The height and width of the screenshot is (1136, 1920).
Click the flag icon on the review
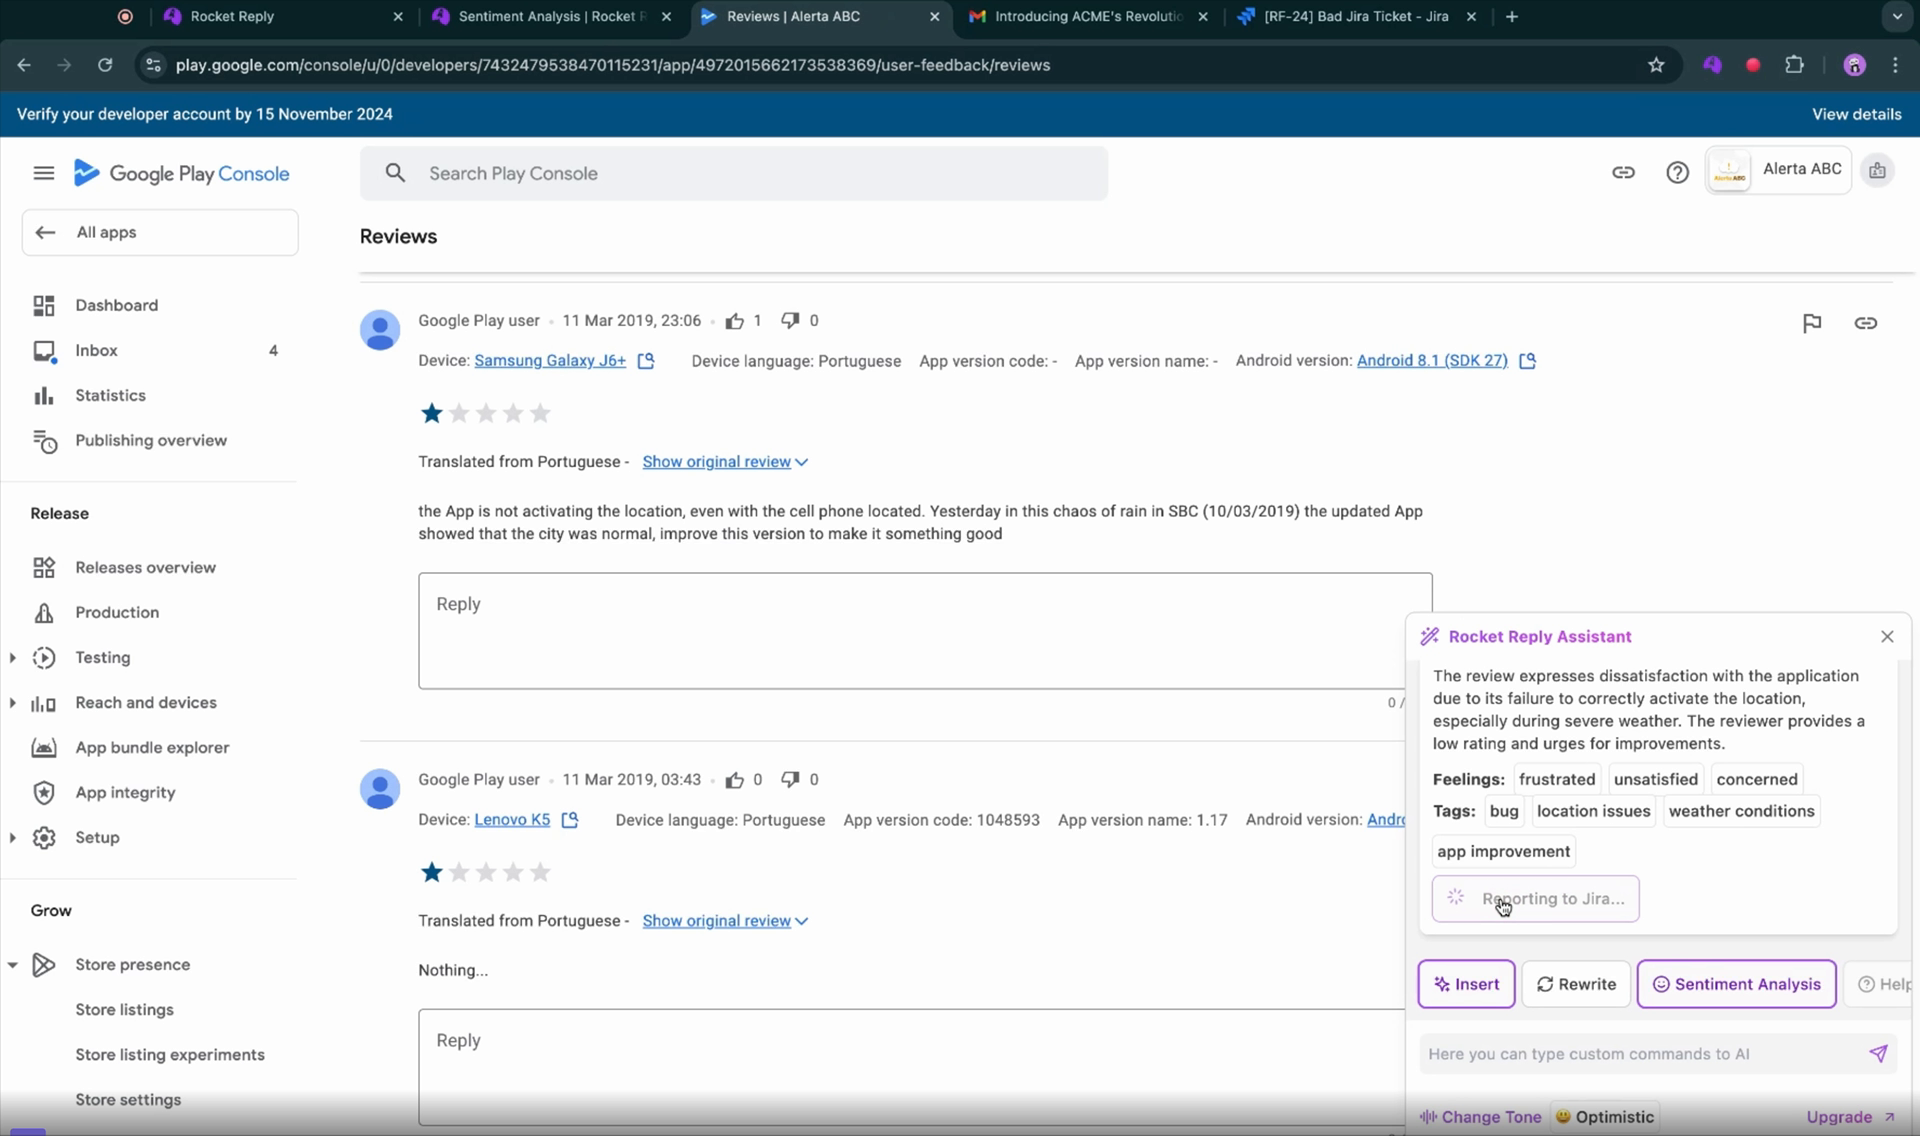coord(1812,322)
